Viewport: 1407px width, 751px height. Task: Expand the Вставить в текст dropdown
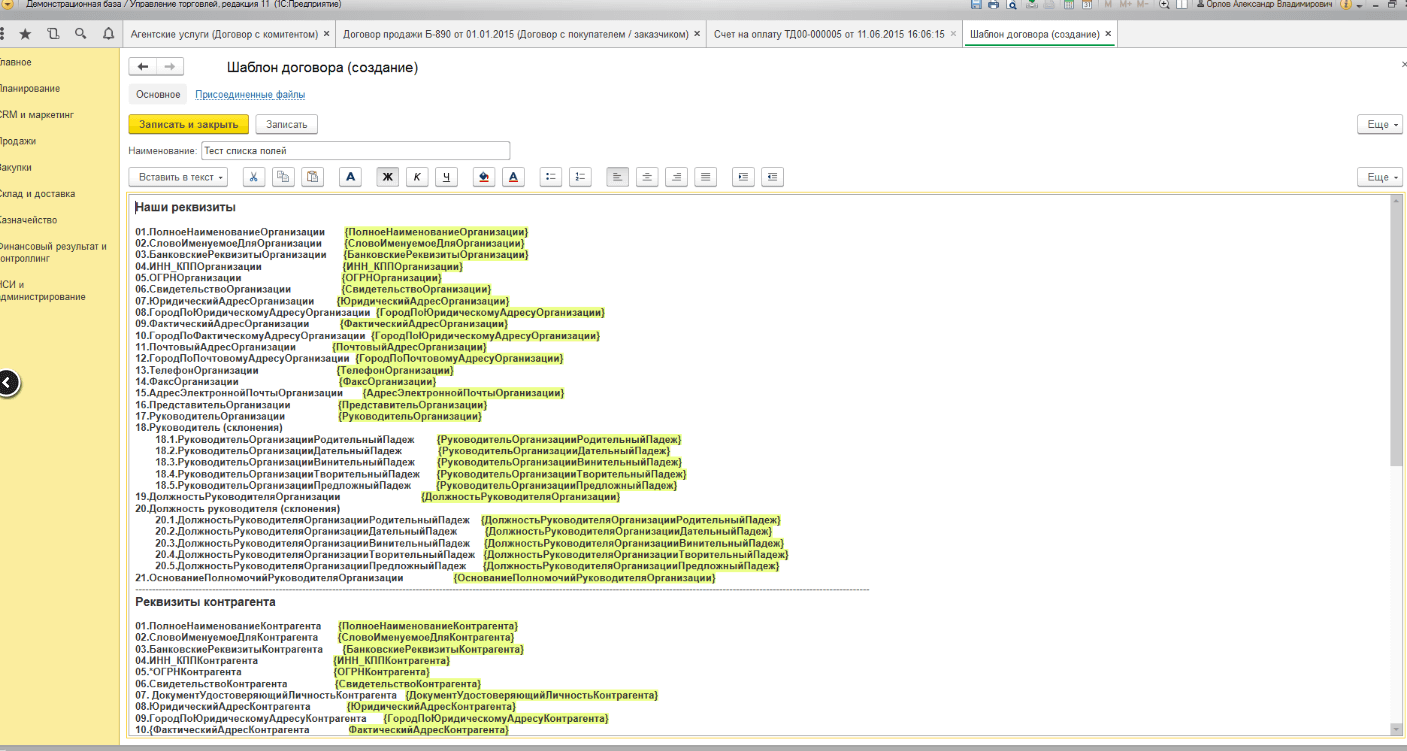(178, 177)
